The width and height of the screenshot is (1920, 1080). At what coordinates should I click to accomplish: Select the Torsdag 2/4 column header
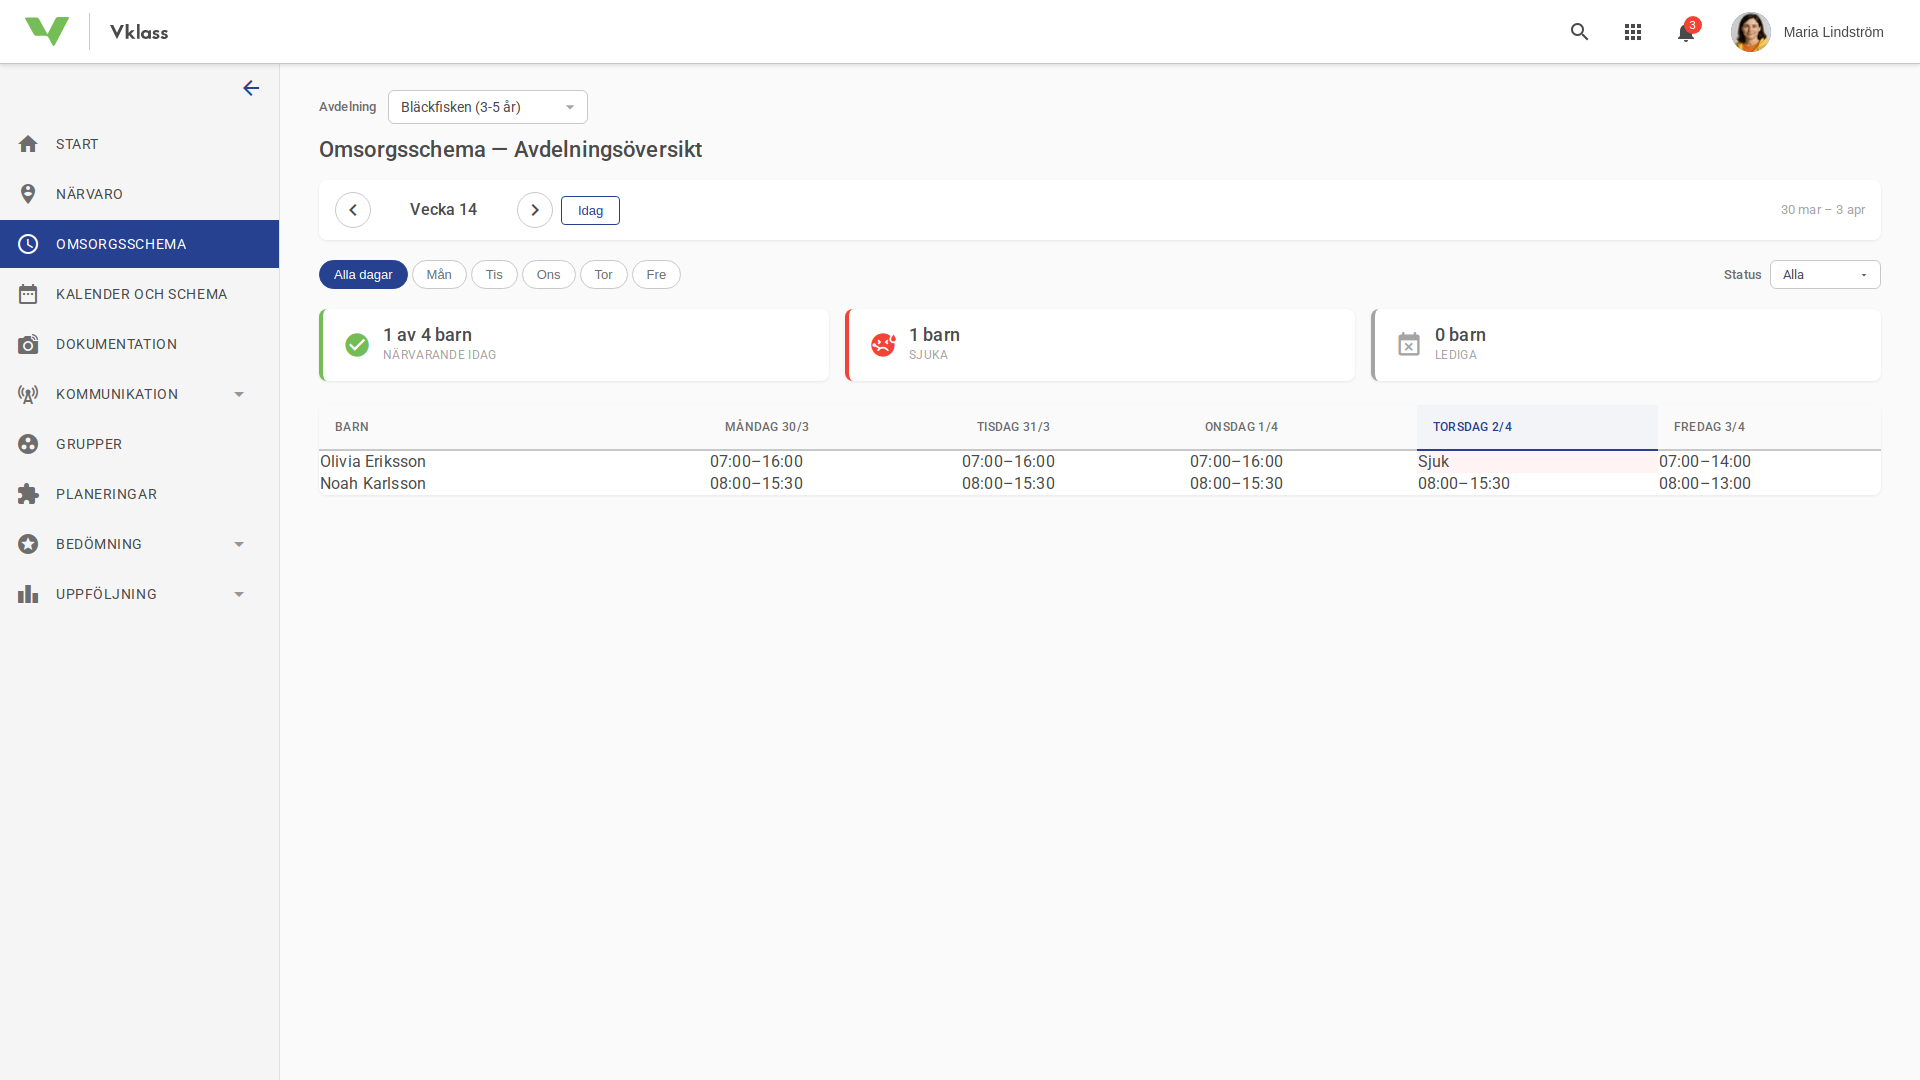1472,427
